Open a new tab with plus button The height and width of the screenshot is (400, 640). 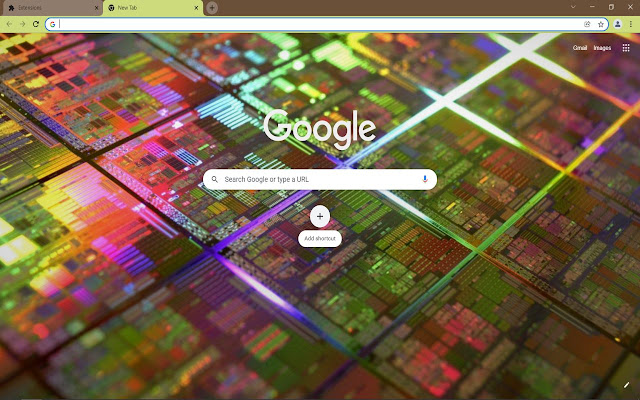(x=212, y=8)
